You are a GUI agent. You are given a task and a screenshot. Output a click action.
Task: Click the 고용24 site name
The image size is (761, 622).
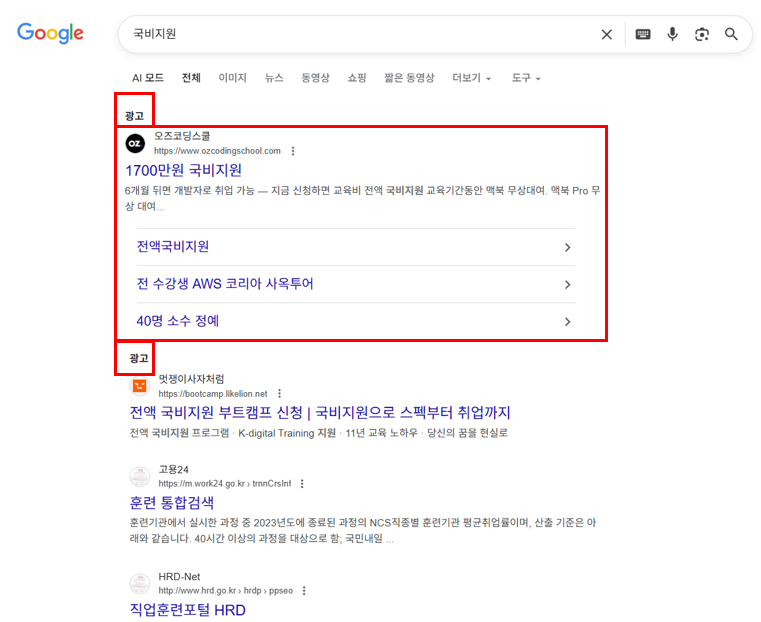pyautogui.click(x=173, y=469)
